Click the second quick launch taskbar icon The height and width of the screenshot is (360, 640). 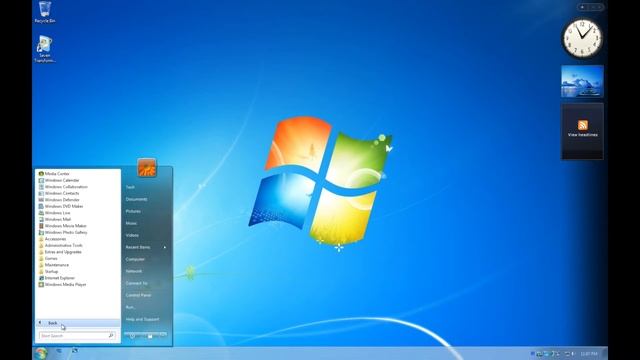pos(75,351)
